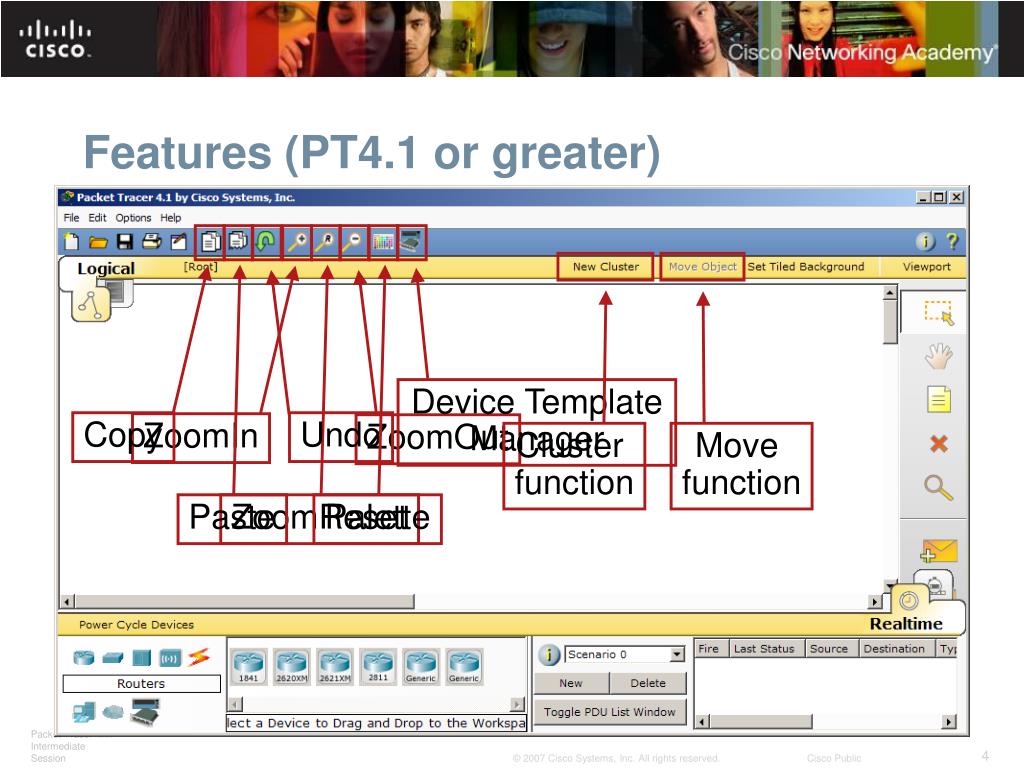The height and width of the screenshot is (768, 1024).
Task: Pick the Inspect magnifying glass tool
Action: click(938, 487)
